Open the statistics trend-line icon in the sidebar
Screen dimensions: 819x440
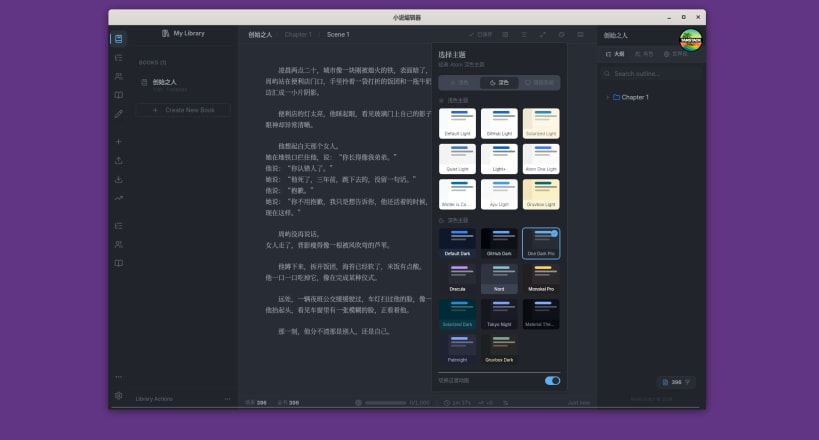(119, 198)
